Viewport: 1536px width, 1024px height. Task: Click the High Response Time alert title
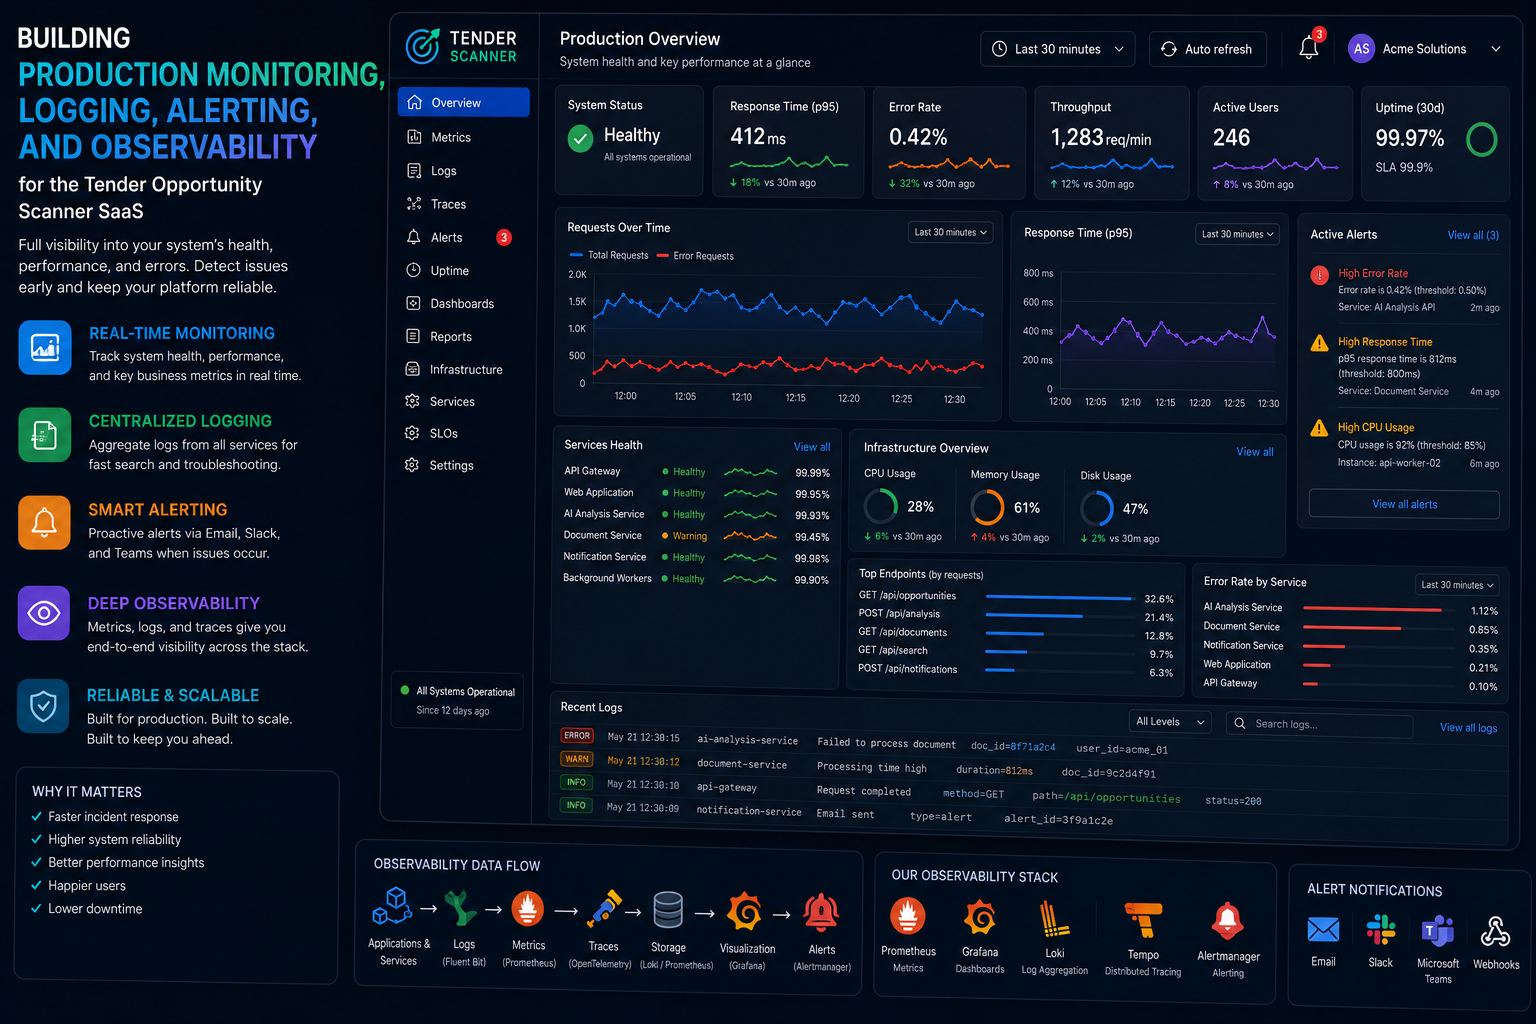[1385, 342]
